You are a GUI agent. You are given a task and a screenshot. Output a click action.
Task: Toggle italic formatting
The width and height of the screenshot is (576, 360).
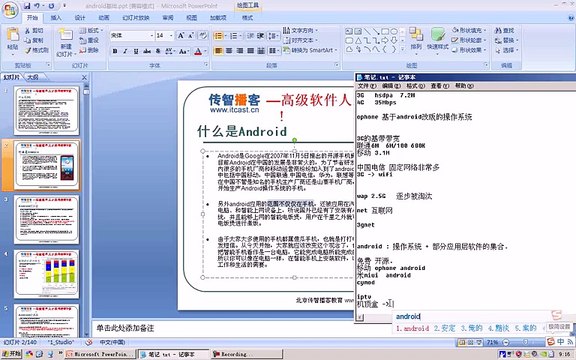(125, 51)
